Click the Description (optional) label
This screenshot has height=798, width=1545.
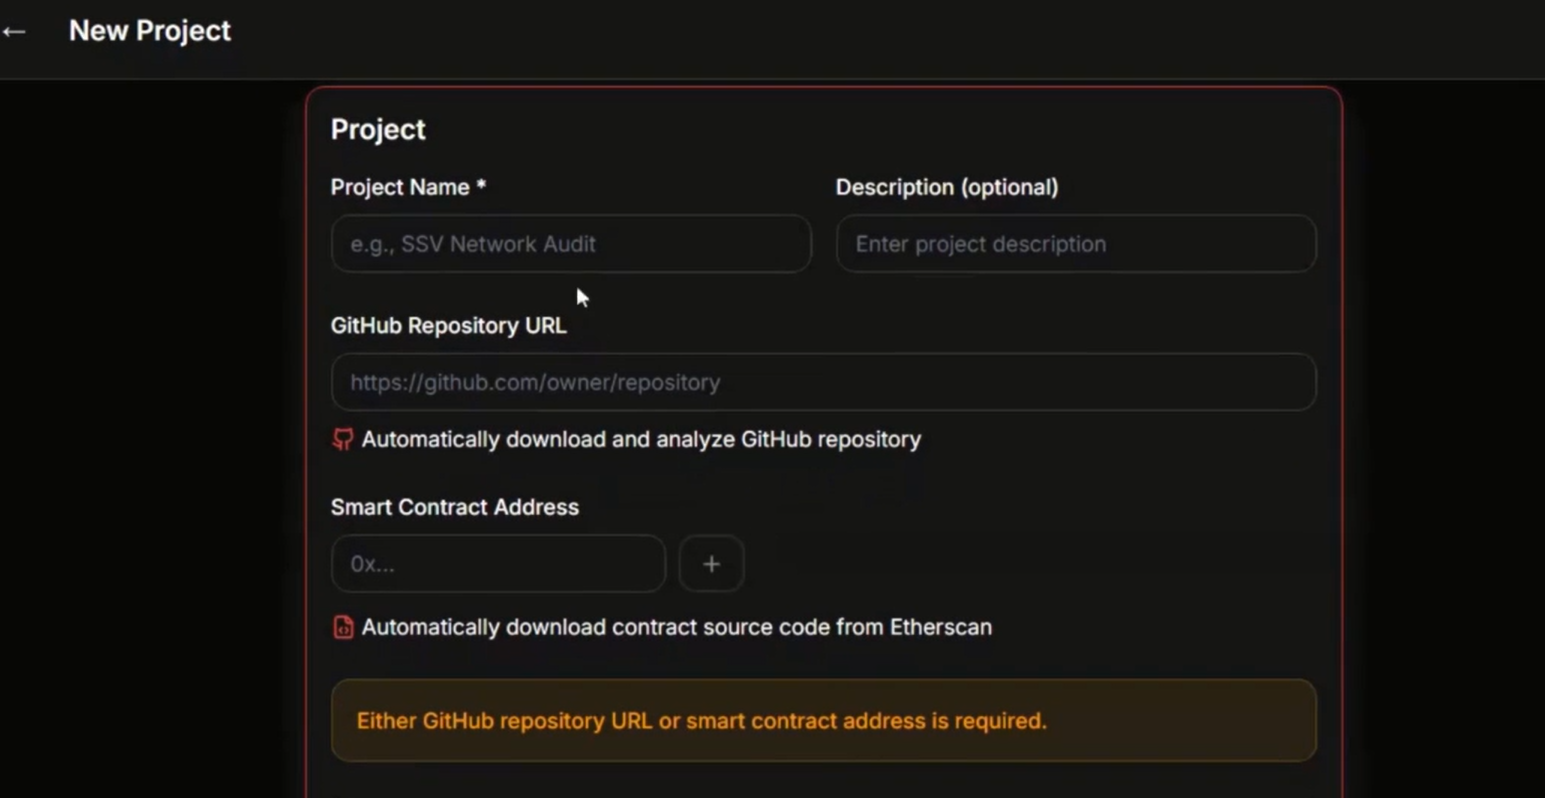coord(947,187)
